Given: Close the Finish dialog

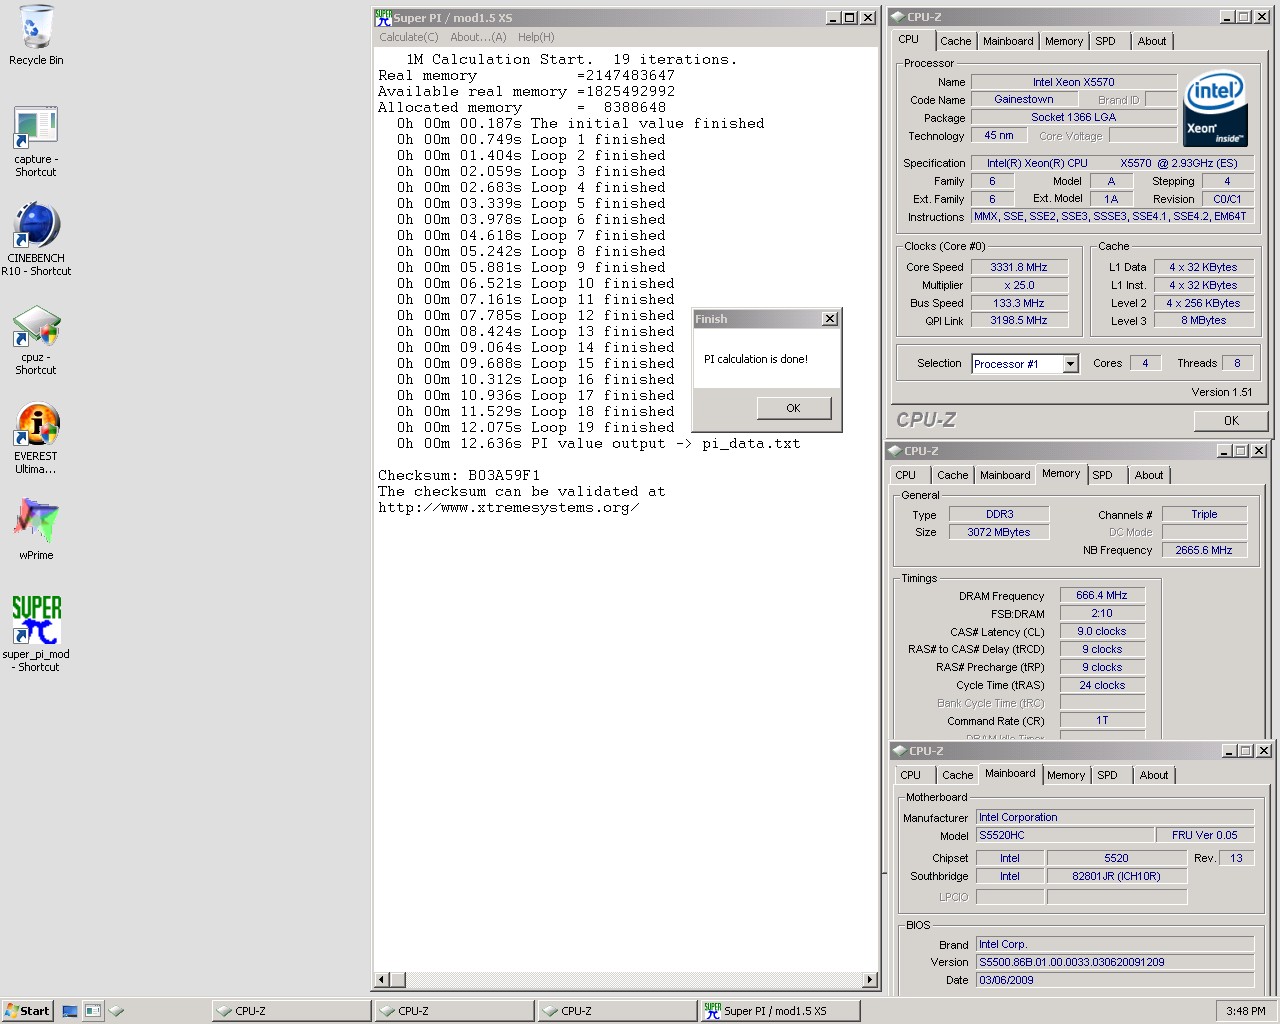Looking at the screenshot, I should click(x=829, y=319).
